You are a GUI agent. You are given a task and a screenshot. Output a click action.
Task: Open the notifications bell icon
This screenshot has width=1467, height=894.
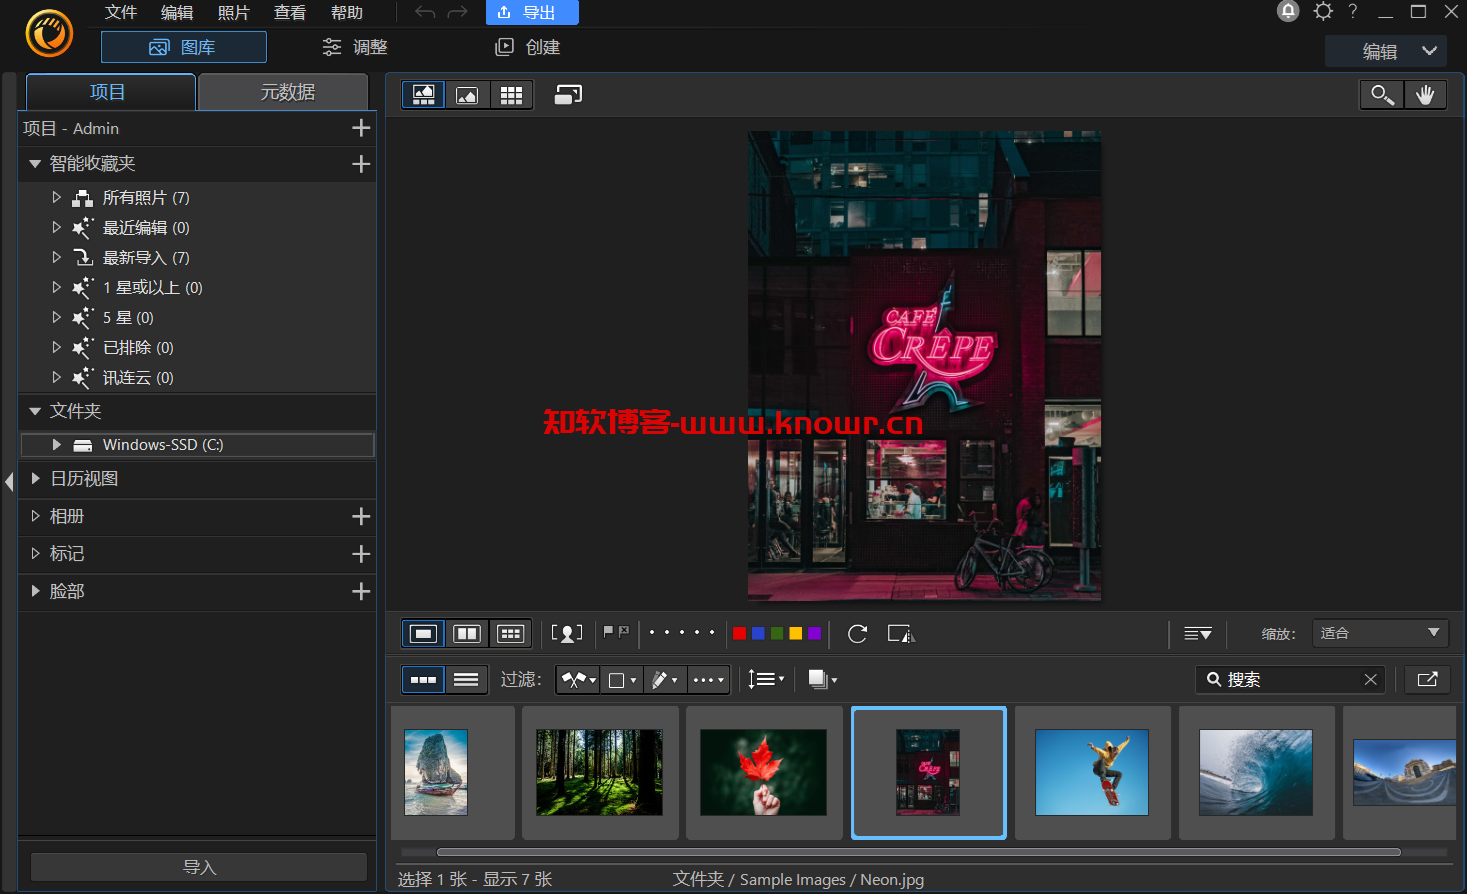point(1288,11)
